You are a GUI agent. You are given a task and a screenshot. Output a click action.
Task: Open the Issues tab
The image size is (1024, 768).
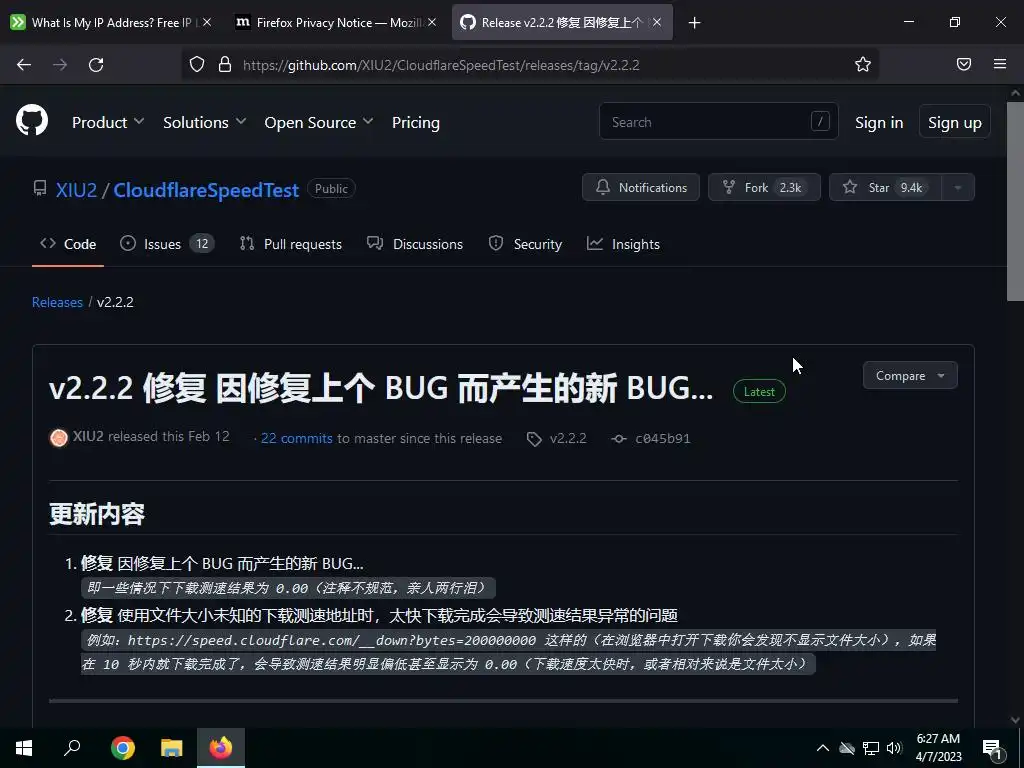[x=167, y=244]
